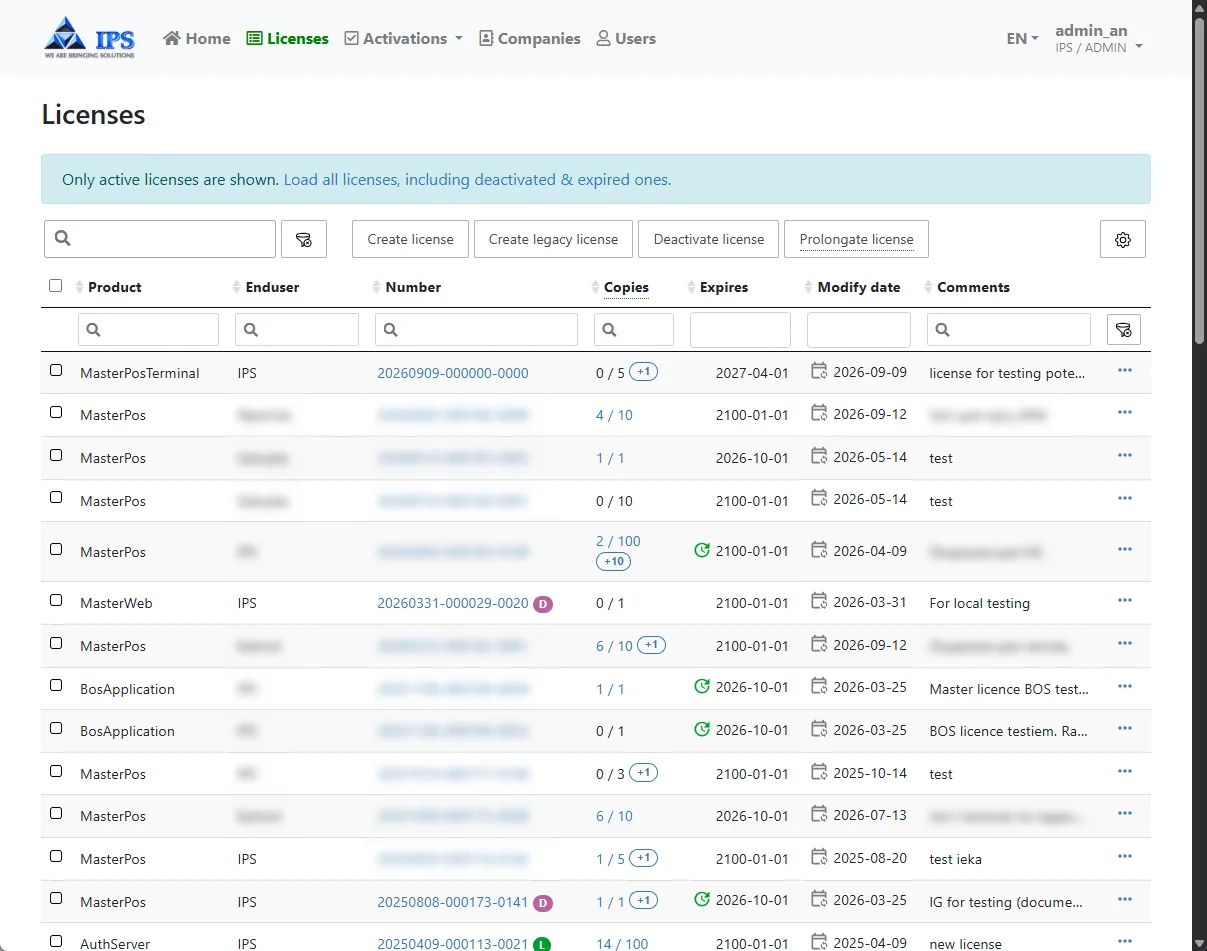1207x951 pixels.
Task: Click the Prolongate license button
Action: (x=856, y=240)
